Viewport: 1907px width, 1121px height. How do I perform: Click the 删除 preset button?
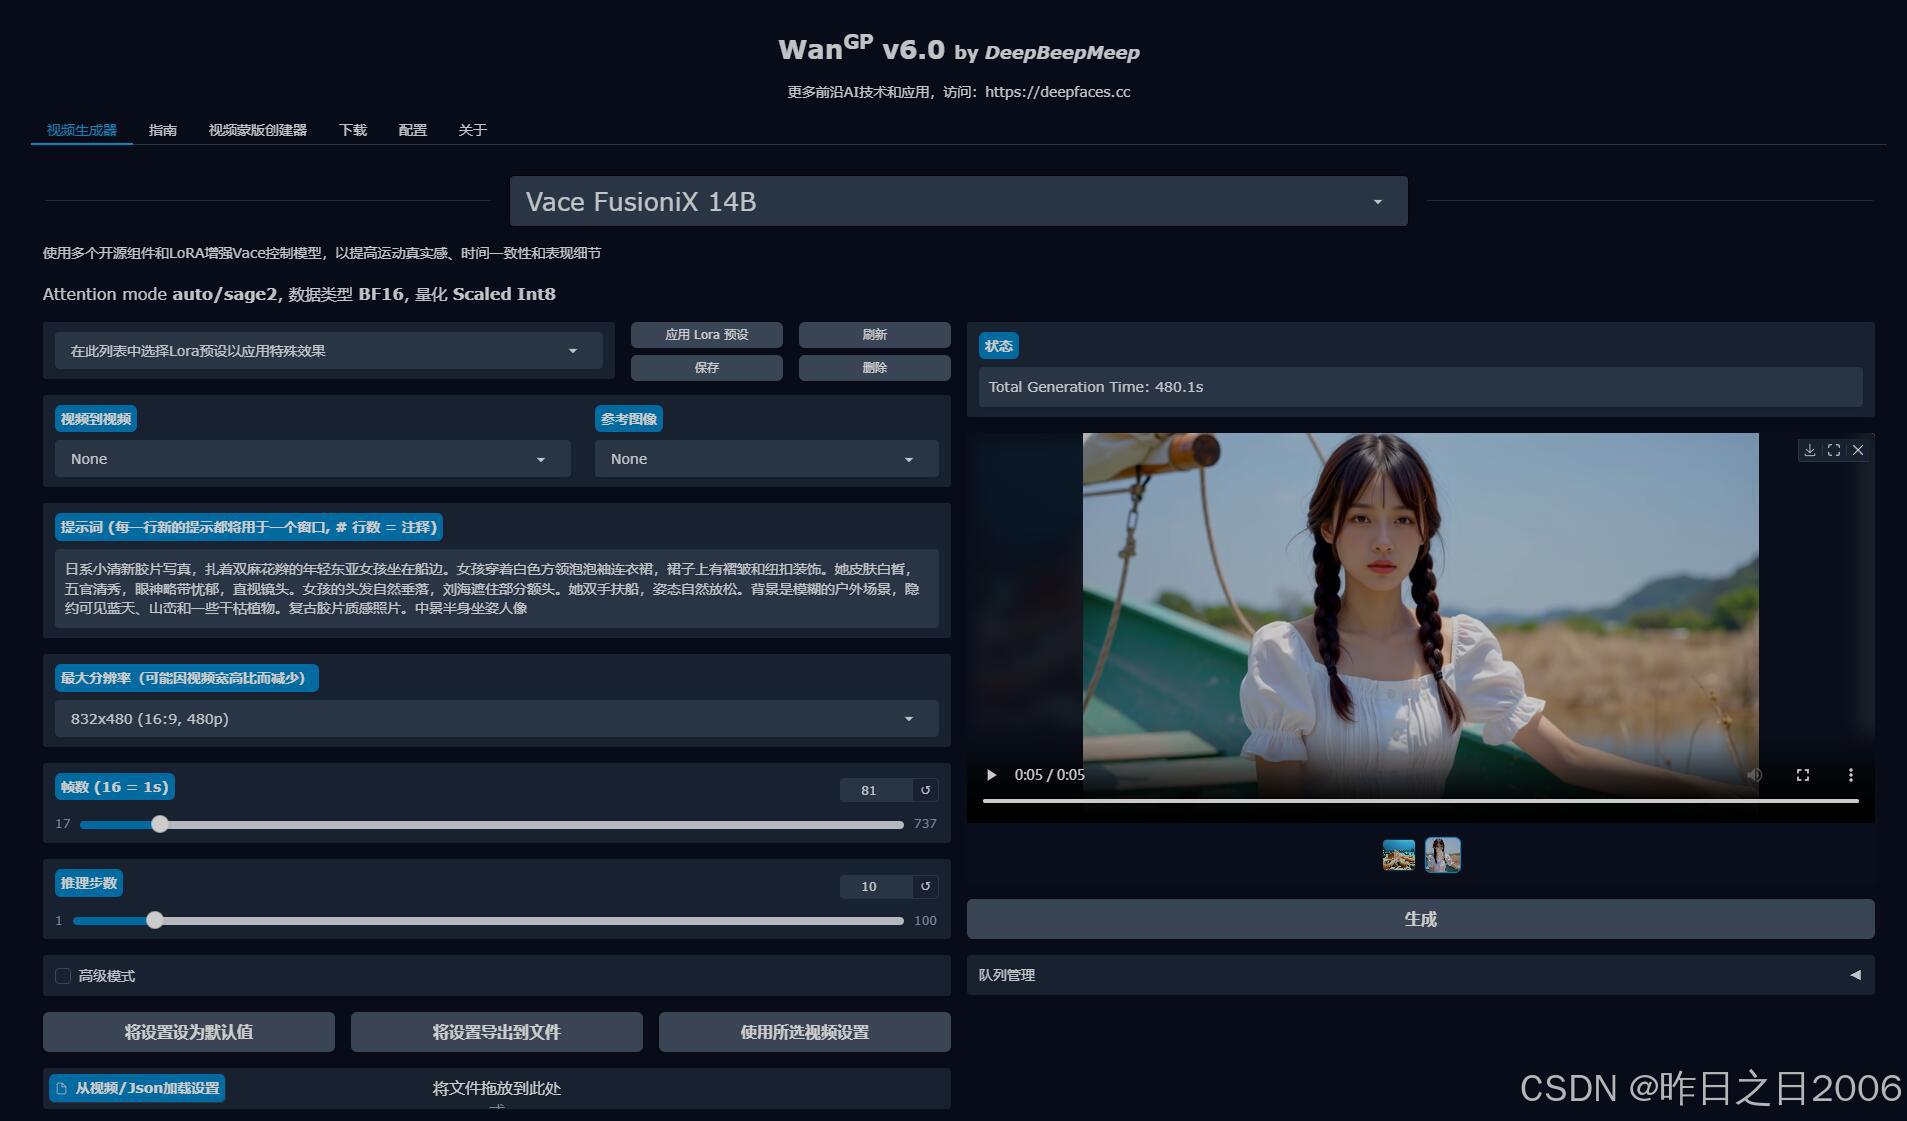[x=875, y=368]
